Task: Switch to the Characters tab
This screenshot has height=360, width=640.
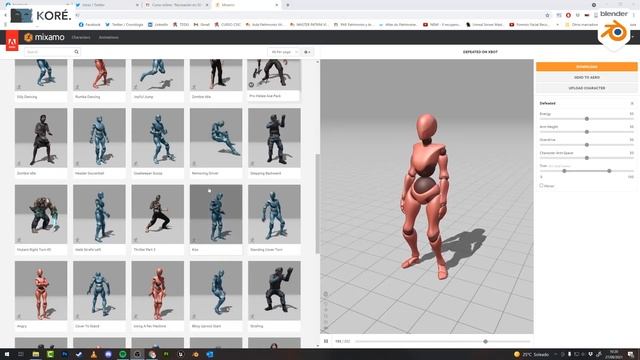Action: tap(81, 37)
